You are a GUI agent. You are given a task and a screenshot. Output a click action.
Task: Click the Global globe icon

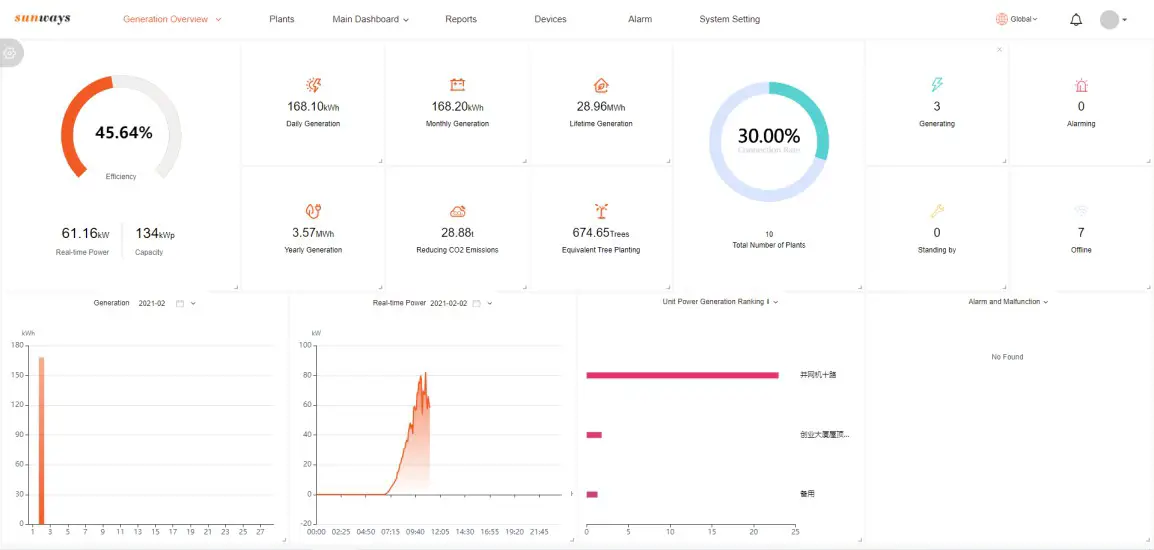point(1002,19)
